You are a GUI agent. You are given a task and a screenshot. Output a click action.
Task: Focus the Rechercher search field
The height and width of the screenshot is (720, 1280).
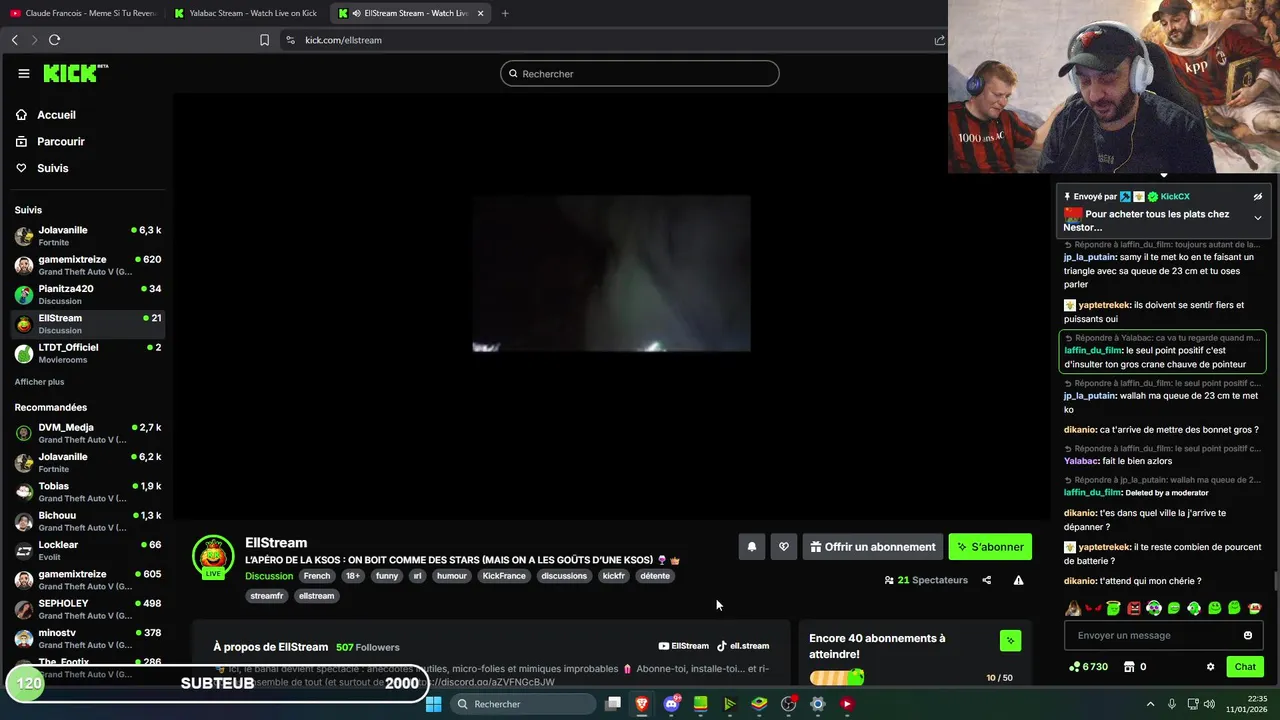tap(640, 73)
